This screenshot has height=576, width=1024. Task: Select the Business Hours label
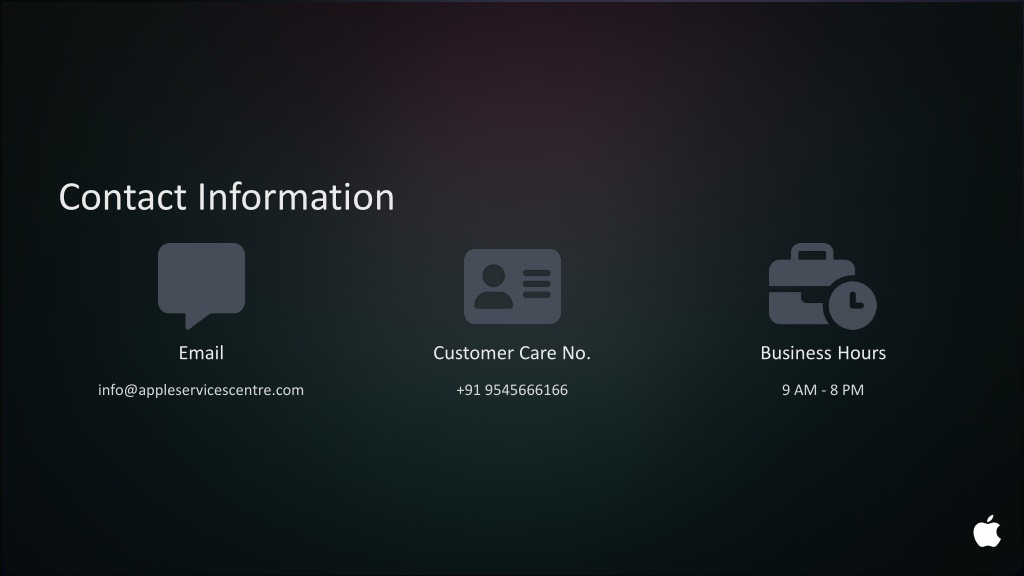(x=823, y=353)
